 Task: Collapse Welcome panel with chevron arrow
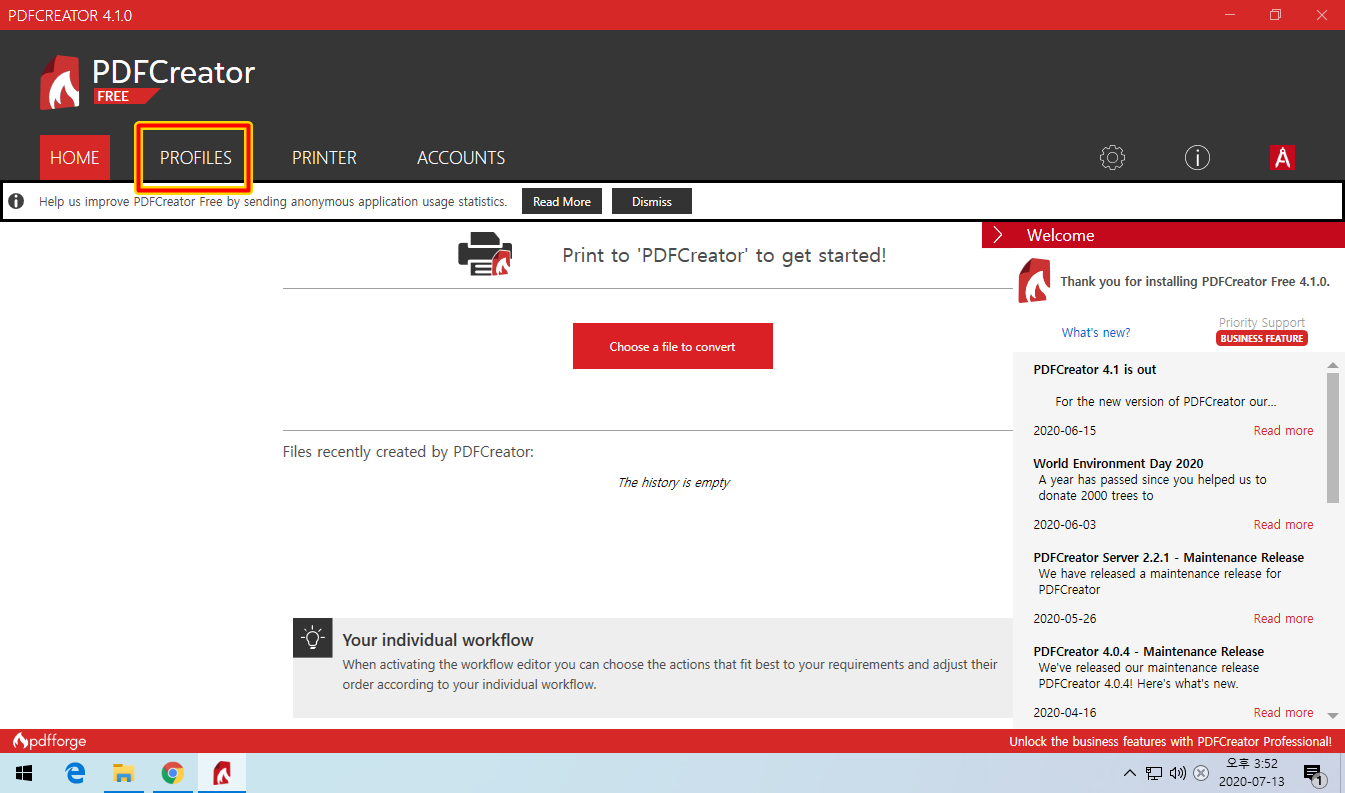pos(998,235)
